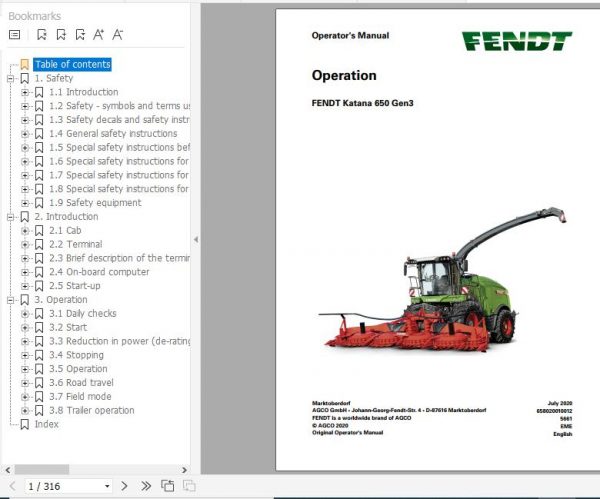Open the 3. Operation bookmark
600x499 pixels.
[61, 300]
